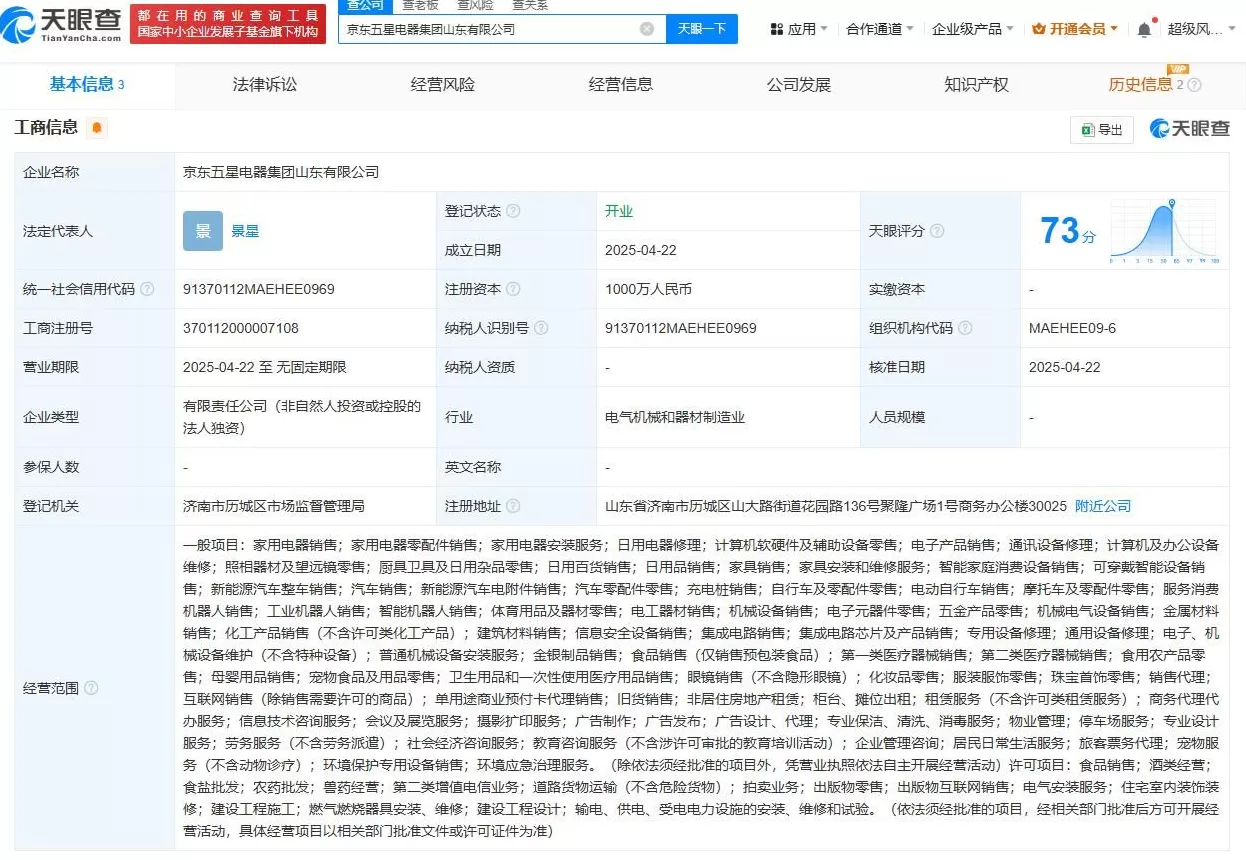
Task: Switch to the 法律诉讼 tab
Action: click(x=265, y=85)
